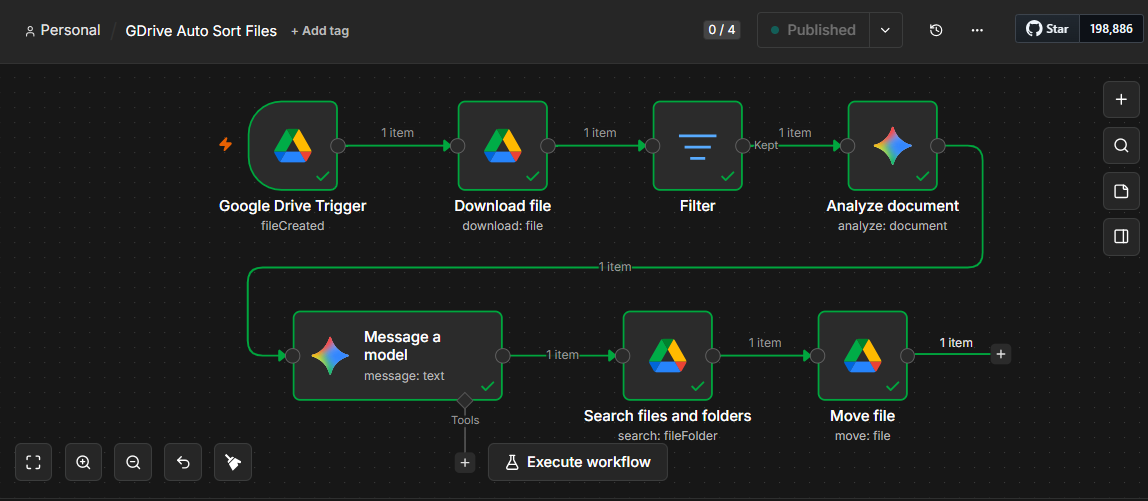Zoom in on the canvas

click(x=83, y=462)
